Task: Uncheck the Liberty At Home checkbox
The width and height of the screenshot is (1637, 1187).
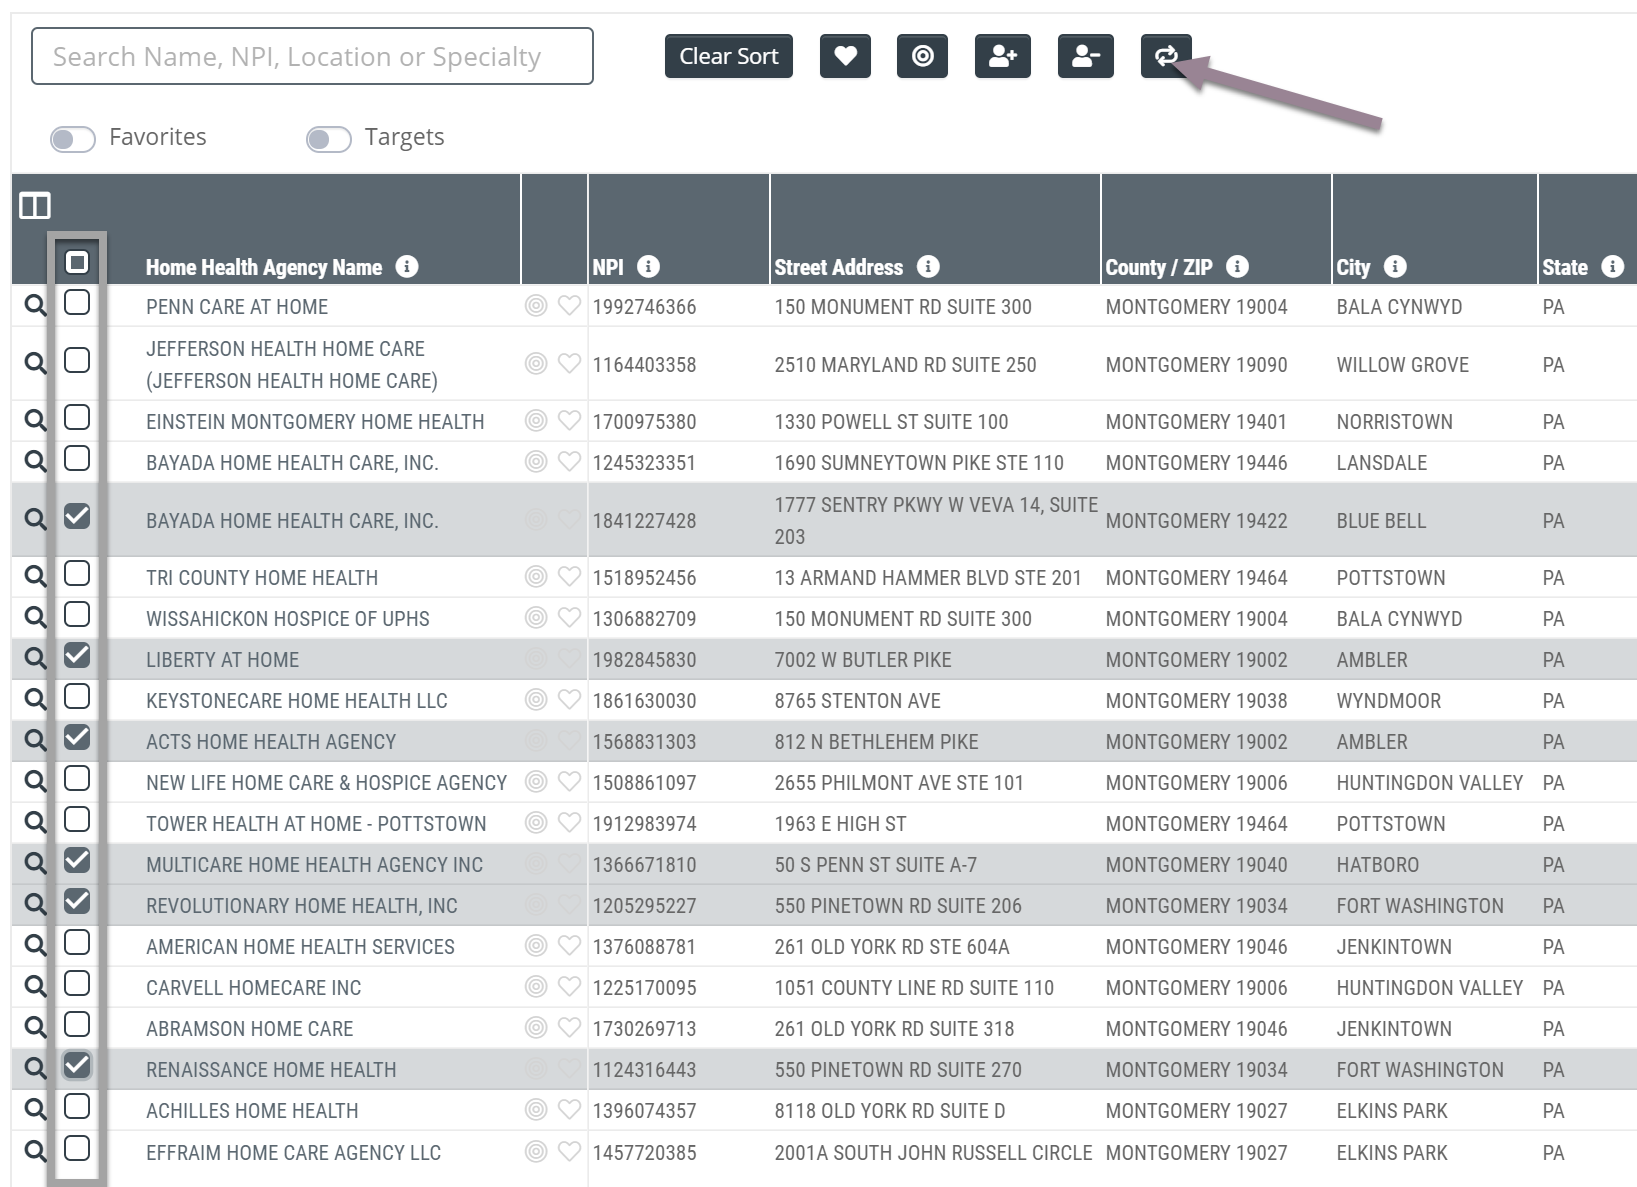Action: [x=77, y=655]
